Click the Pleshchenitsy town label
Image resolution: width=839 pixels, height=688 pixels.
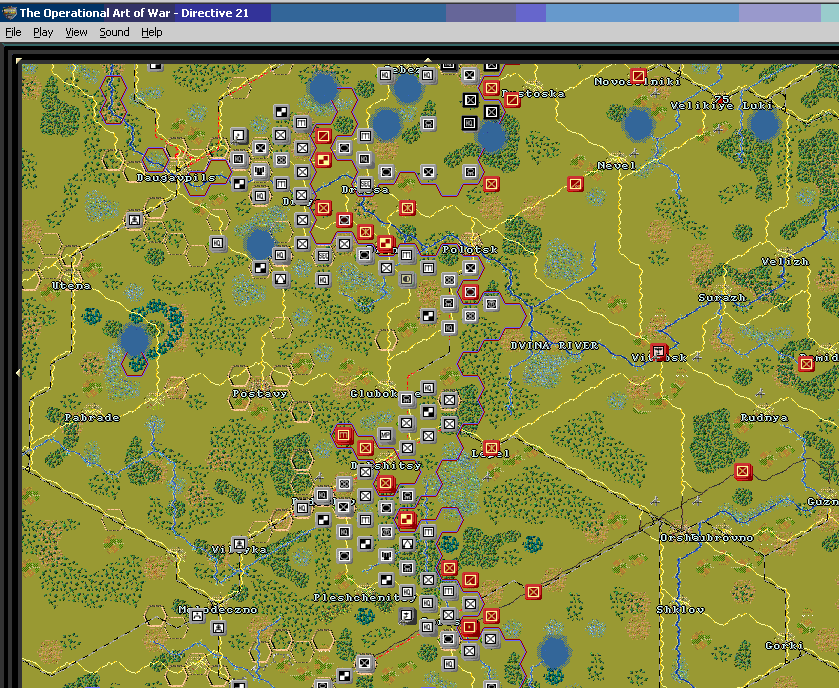pos(365,598)
